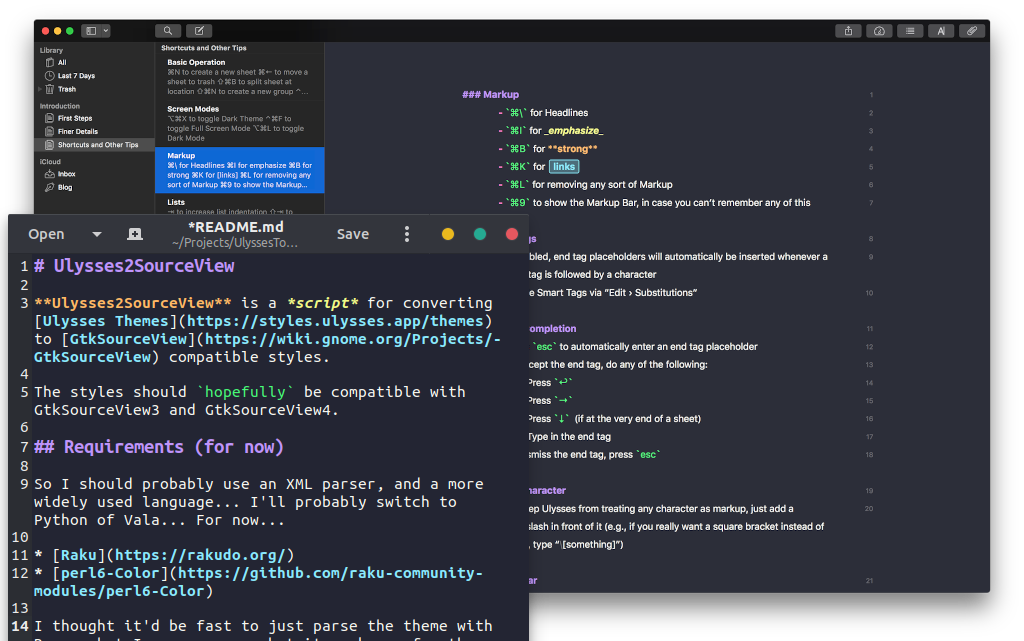Screen dimensions: 1024x641
Task: Select the Lists sheet
Action: pos(240,206)
